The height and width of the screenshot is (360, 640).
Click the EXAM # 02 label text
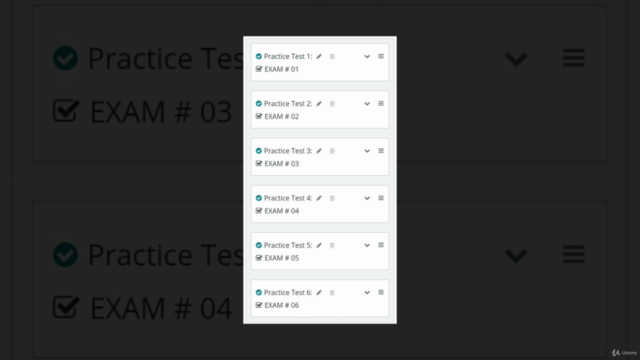click(282, 116)
